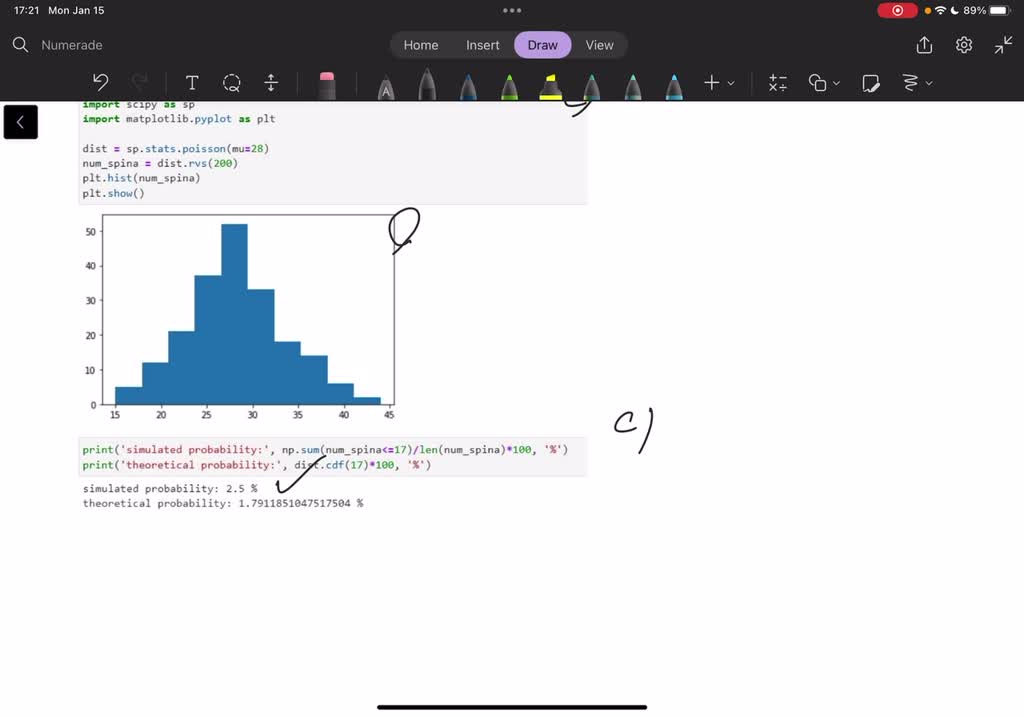Viewport: 1024px width, 716px height.
Task: Exit full screen with the collapse arrows
Action: (1003, 45)
